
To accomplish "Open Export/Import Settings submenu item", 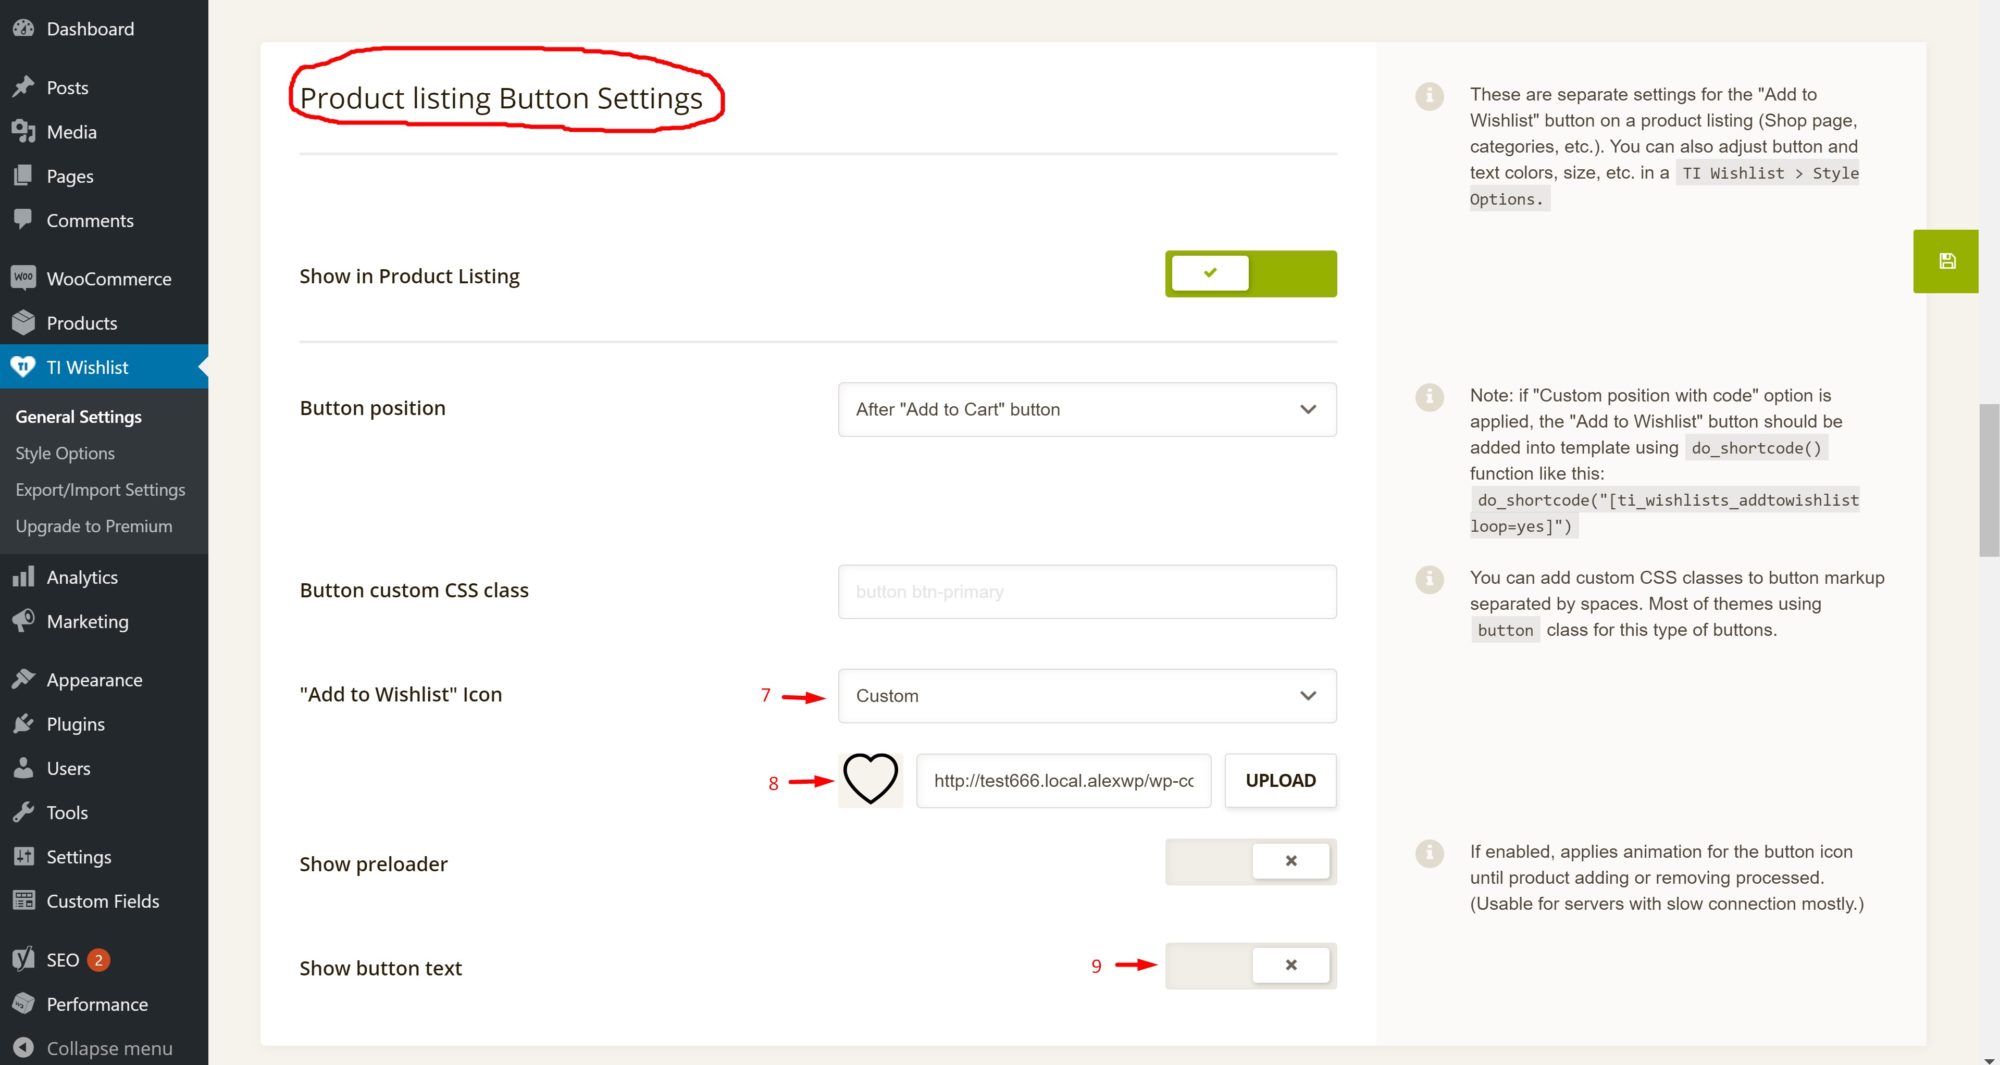I will [x=100, y=490].
